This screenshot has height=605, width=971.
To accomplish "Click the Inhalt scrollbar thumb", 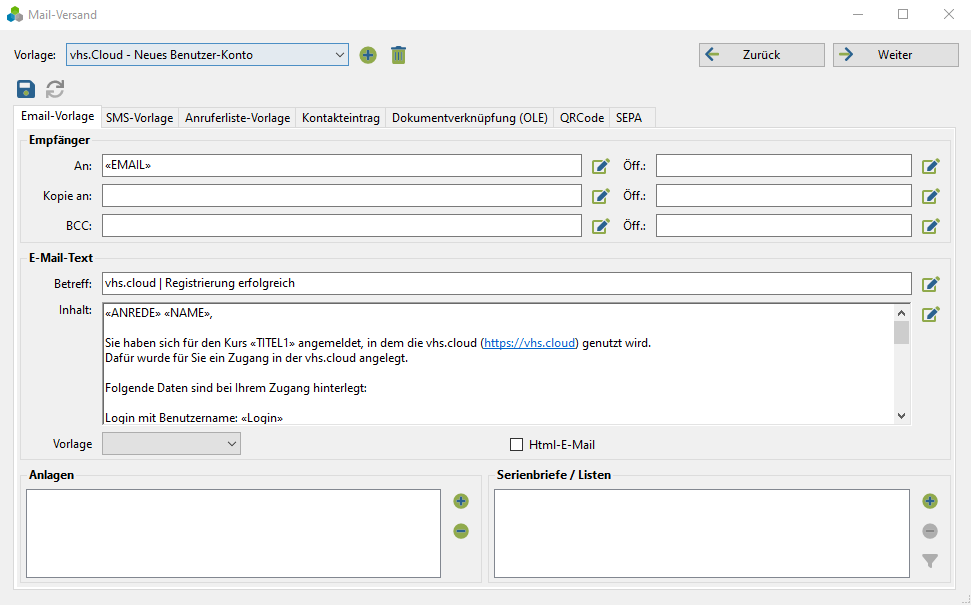I will click(x=902, y=333).
